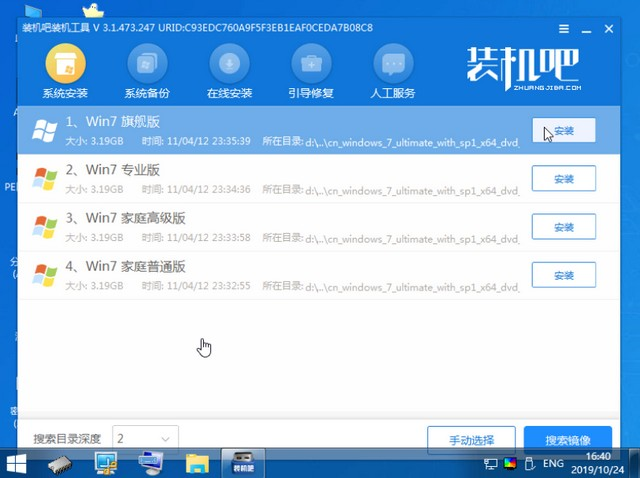Click the Windows Start button
The width and height of the screenshot is (640, 478).
(17, 463)
